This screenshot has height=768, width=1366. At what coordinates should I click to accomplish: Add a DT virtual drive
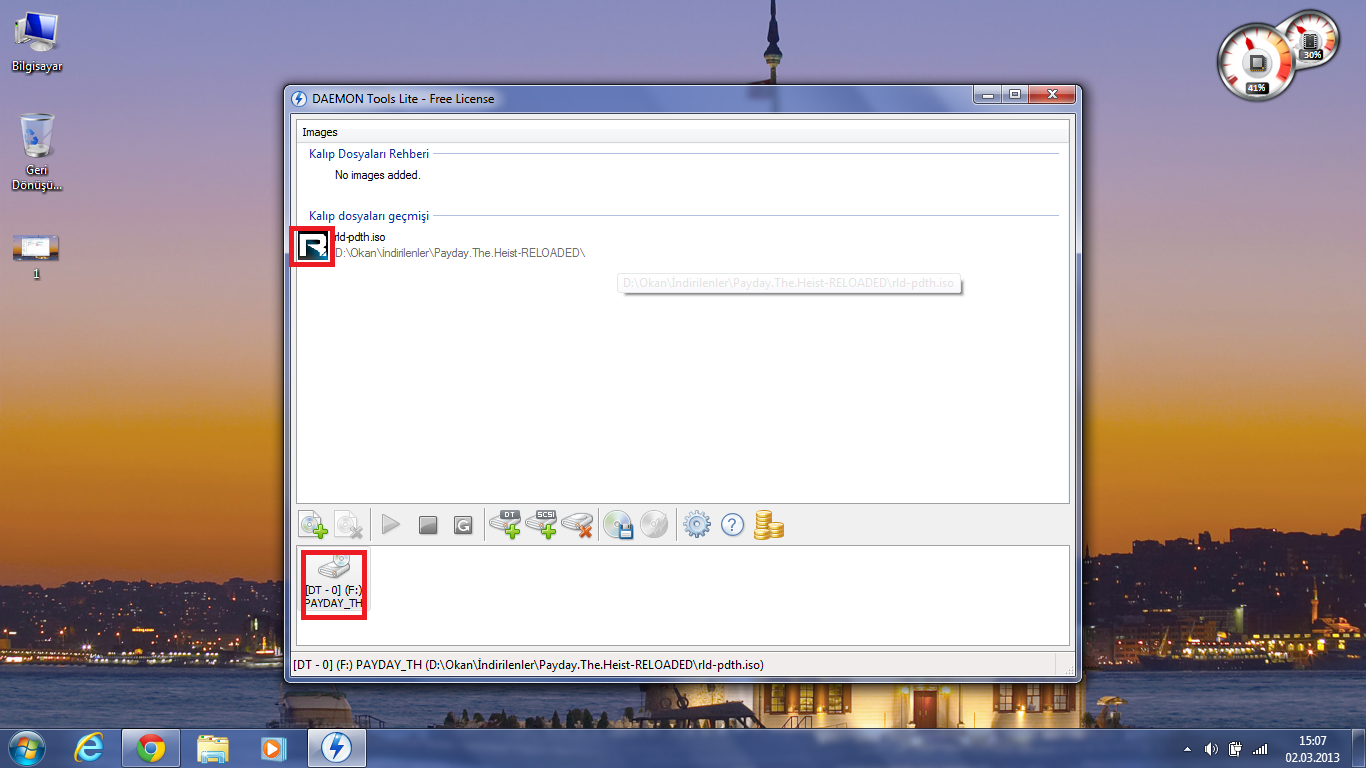pyautogui.click(x=505, y=525)
